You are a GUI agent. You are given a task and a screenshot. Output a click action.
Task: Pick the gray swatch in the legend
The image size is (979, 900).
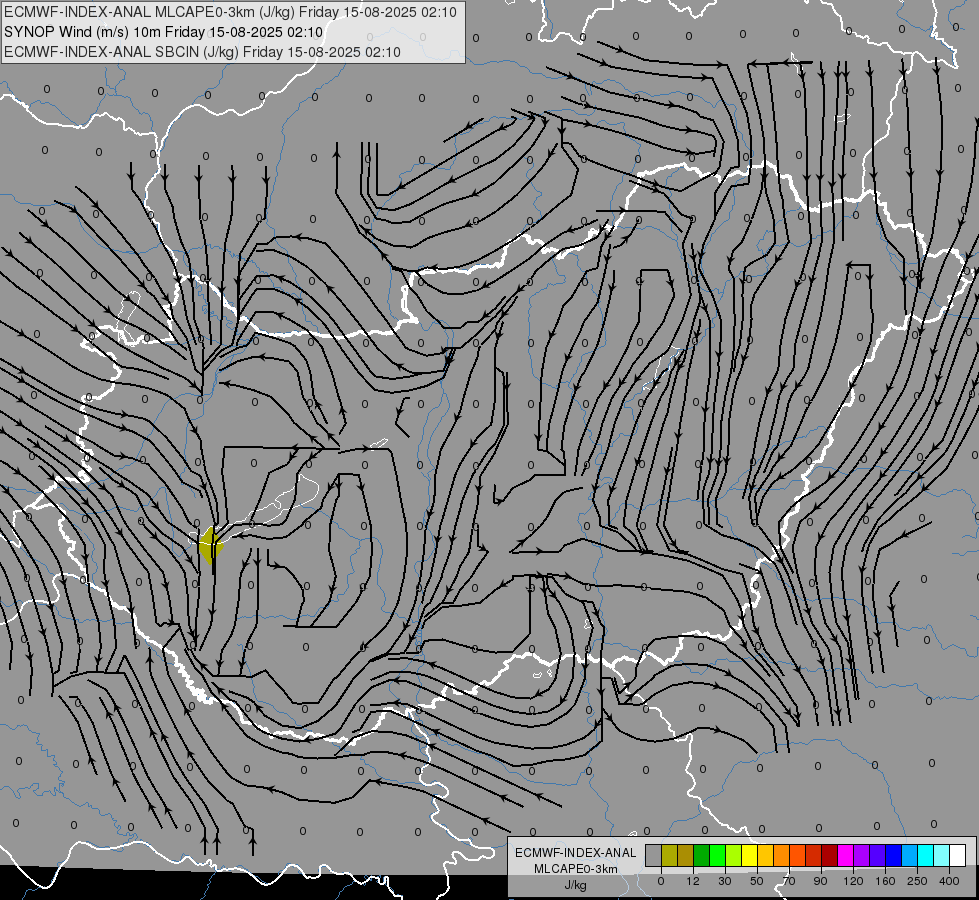654,856
